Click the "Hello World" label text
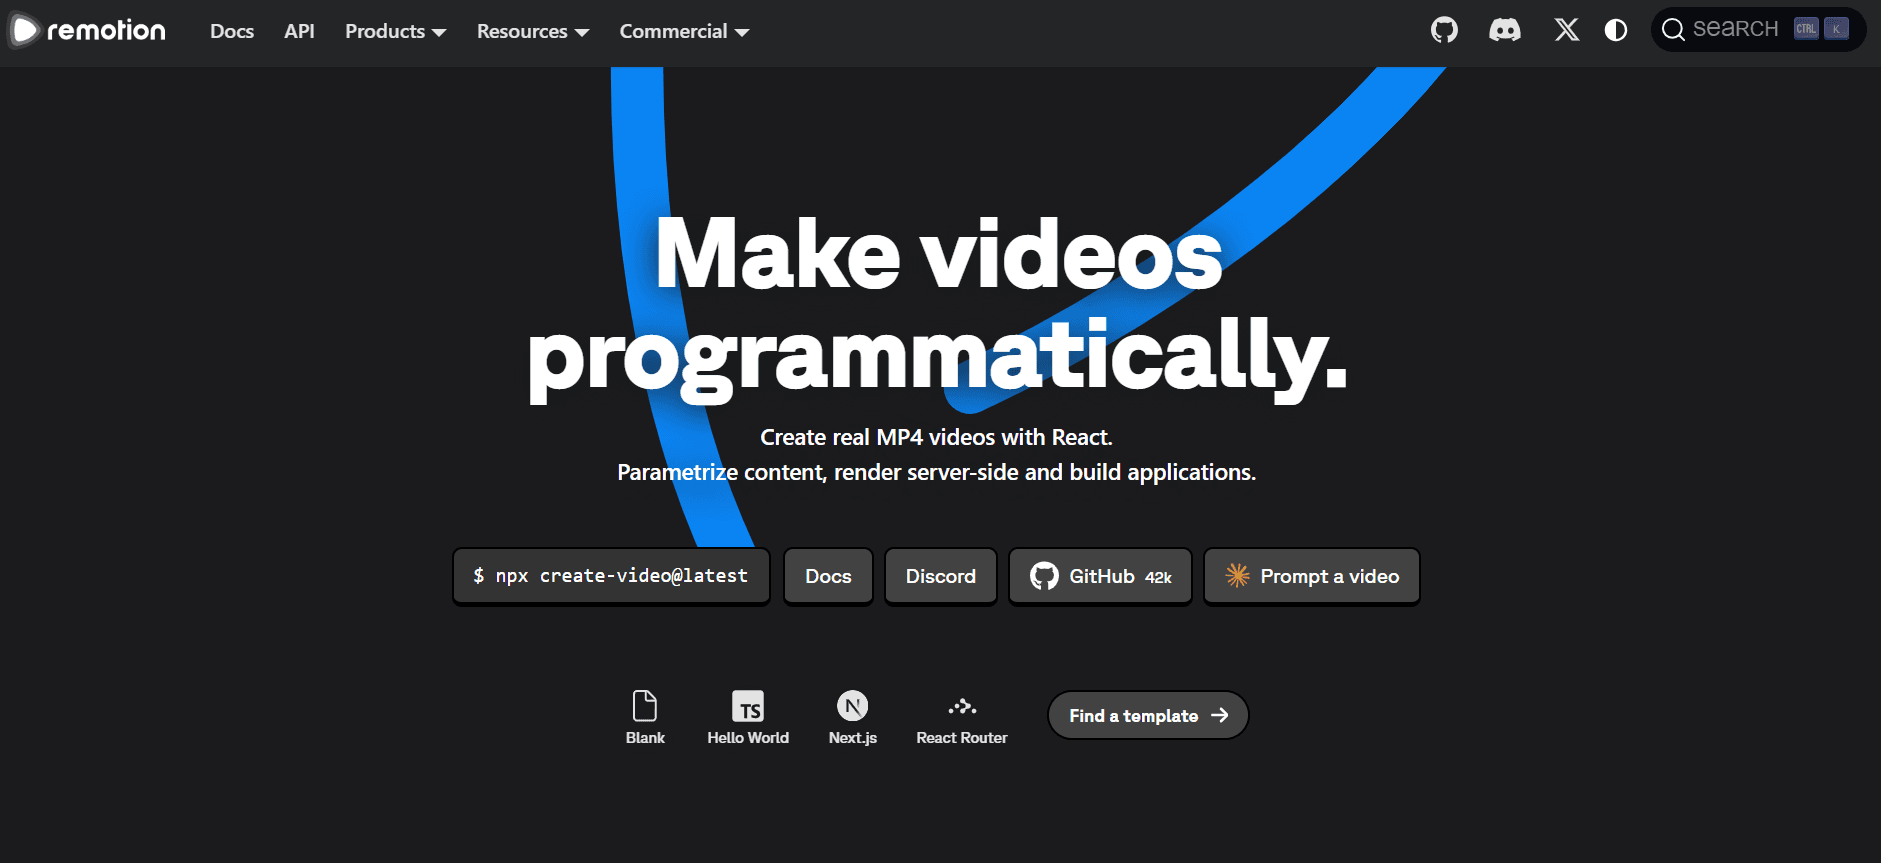Viewport: 1881px width, 863px height. click(x=748, y=738)
